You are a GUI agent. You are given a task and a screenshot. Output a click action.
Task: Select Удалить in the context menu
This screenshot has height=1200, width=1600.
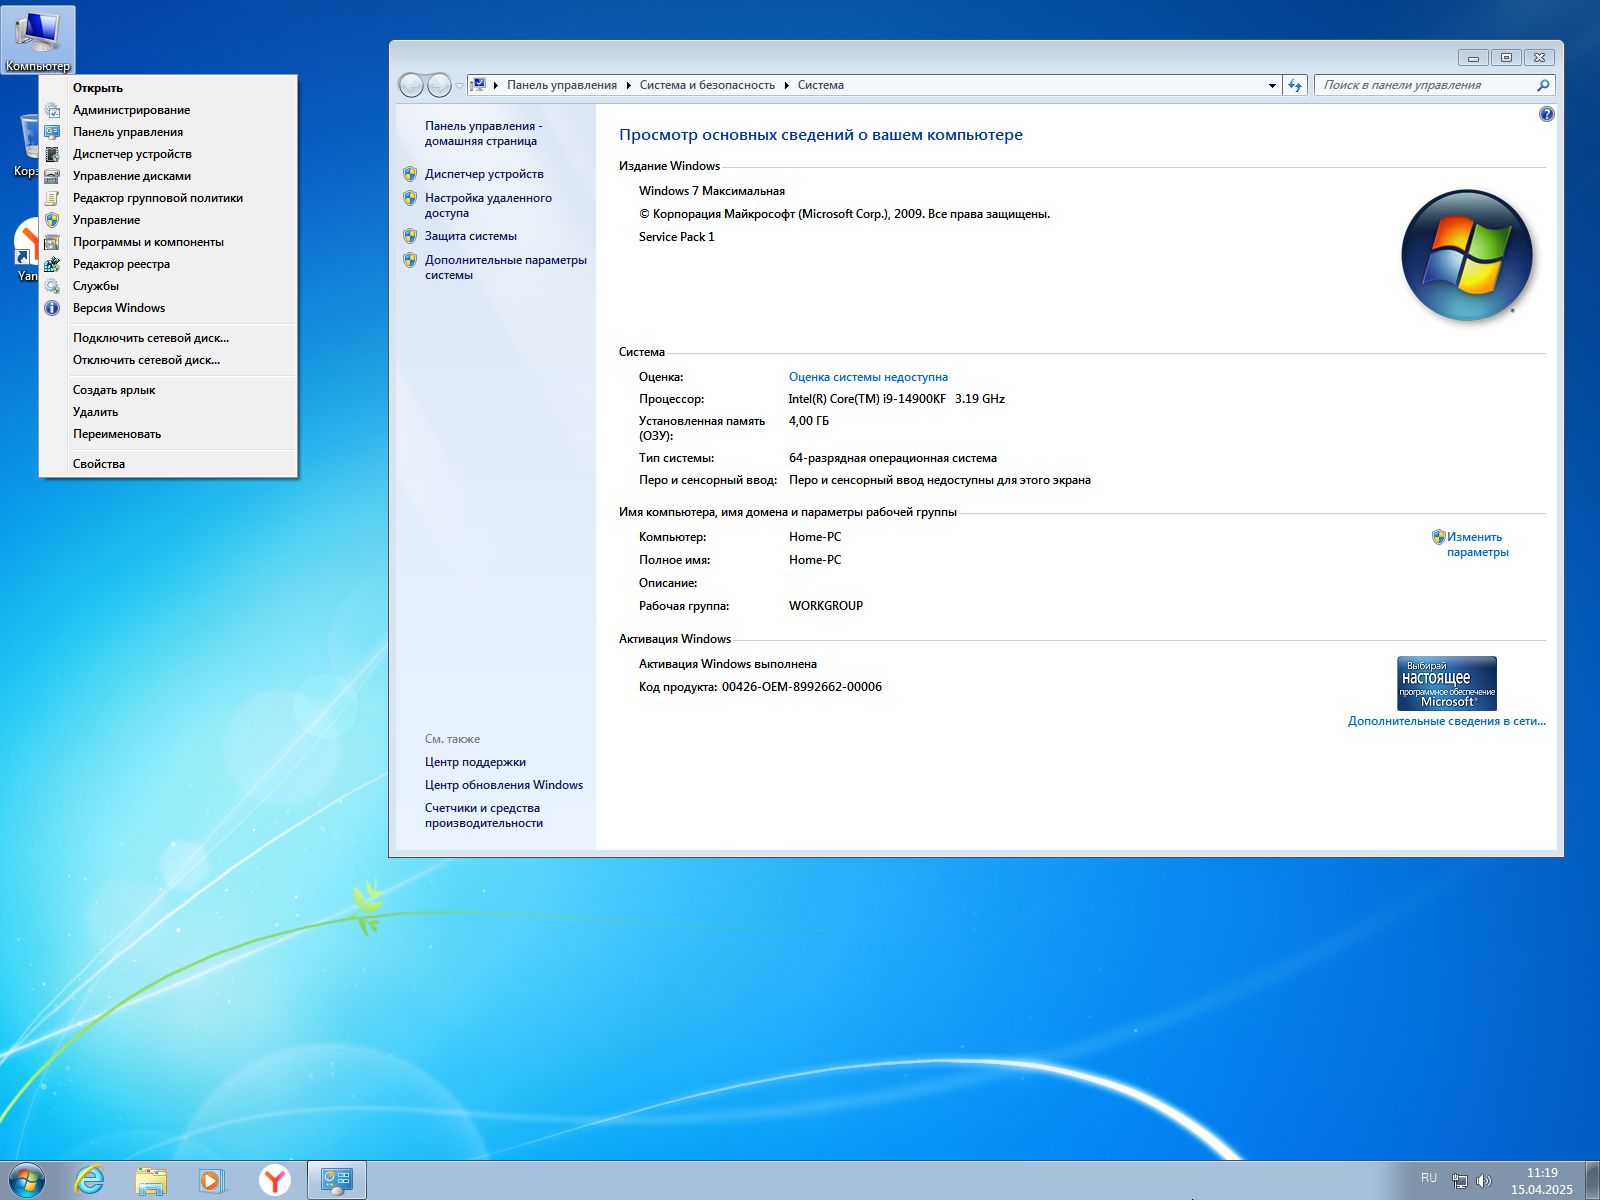tap(168, 412)
